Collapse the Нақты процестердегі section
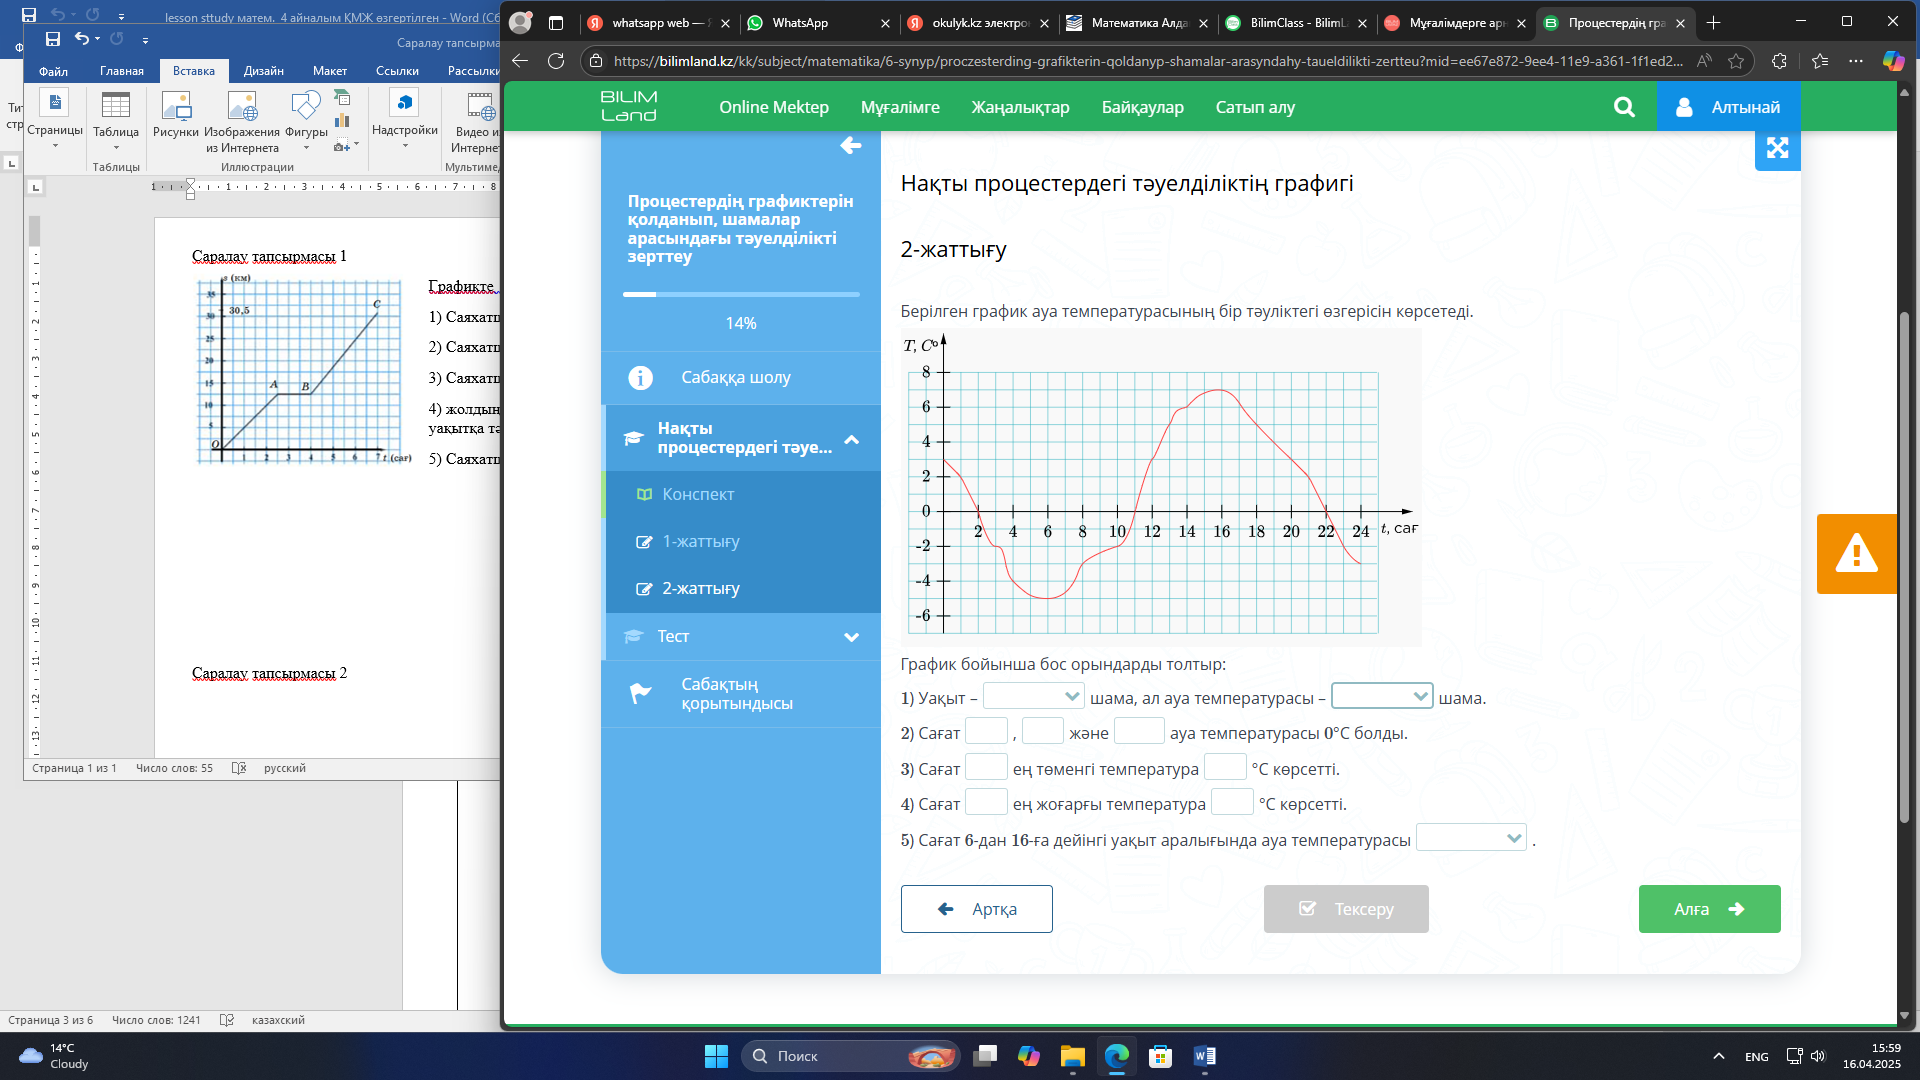 [x=851, y=439]
